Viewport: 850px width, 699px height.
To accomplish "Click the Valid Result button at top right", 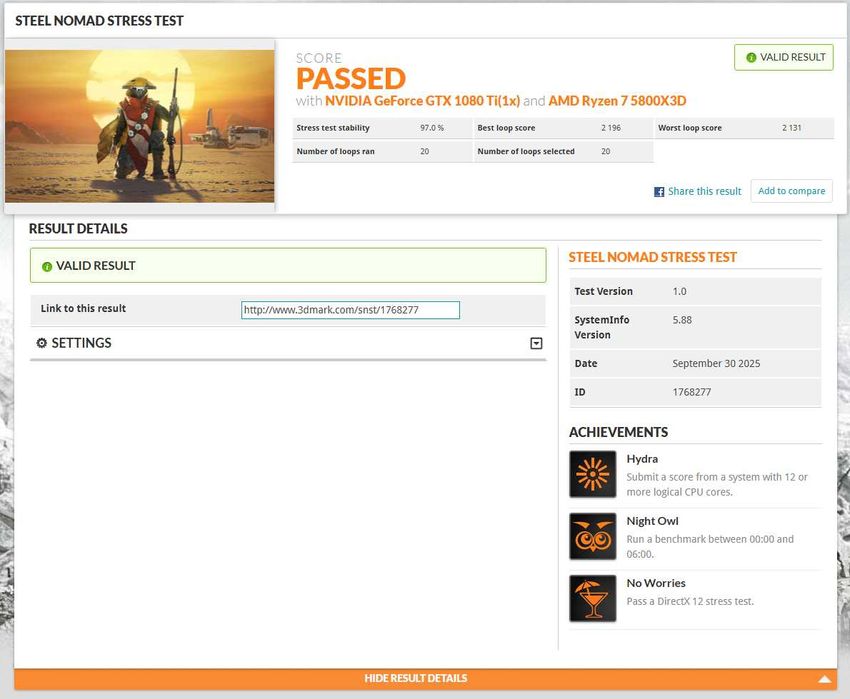I will pyautogui.click(x=784, y=57).
